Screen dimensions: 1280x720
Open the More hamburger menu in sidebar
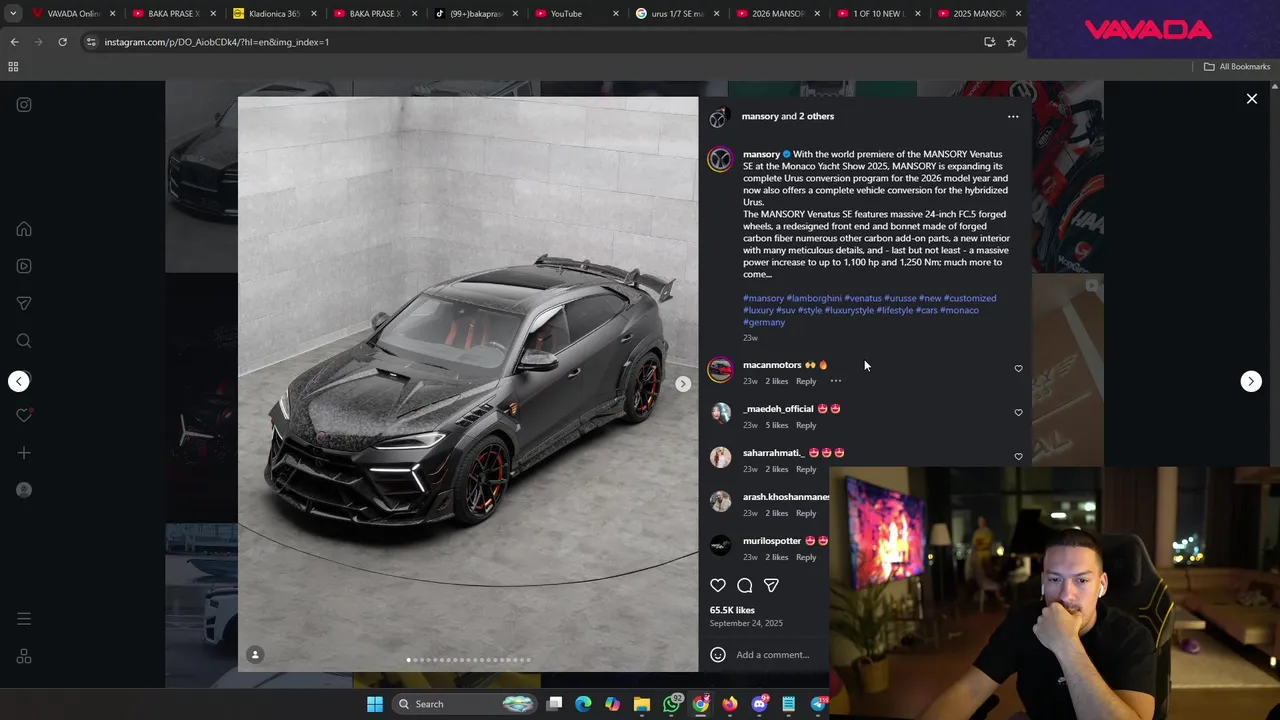click(24, 619)
